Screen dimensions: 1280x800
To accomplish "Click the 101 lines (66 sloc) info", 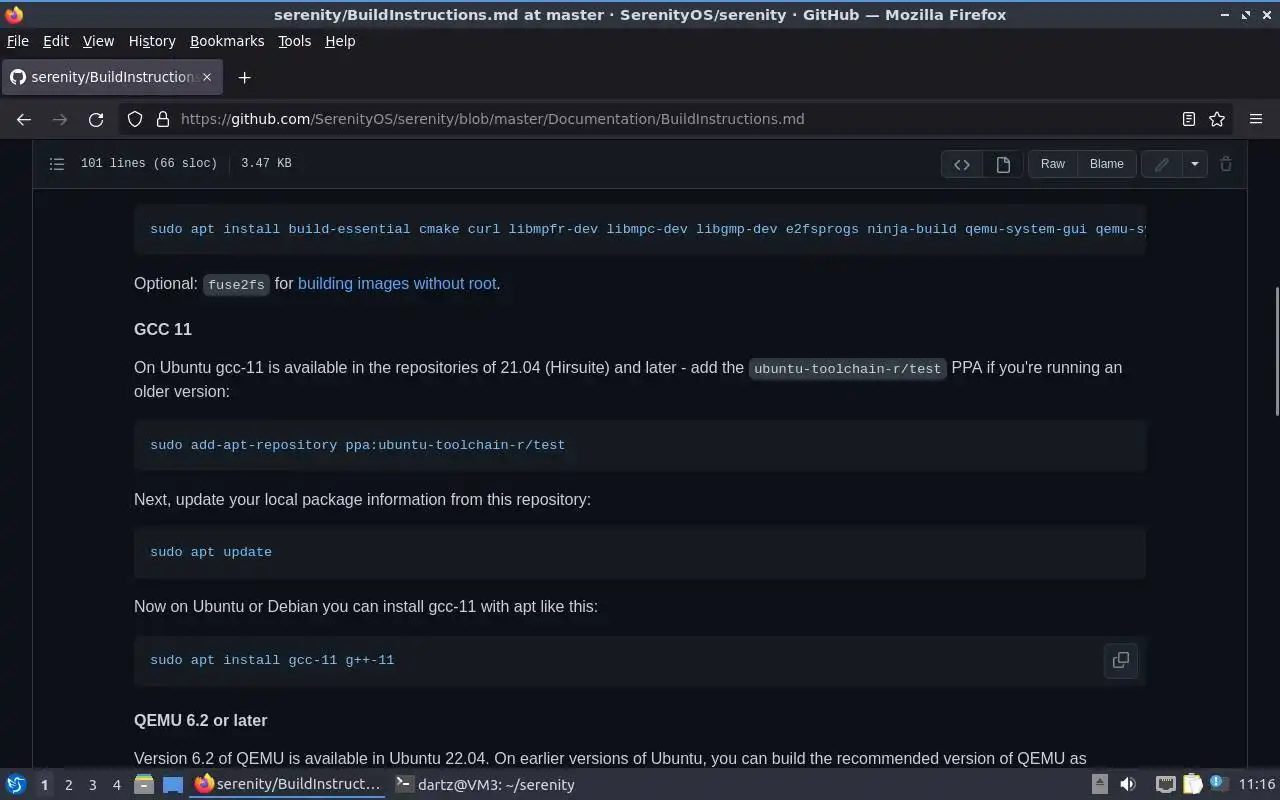I will (149, 163).
